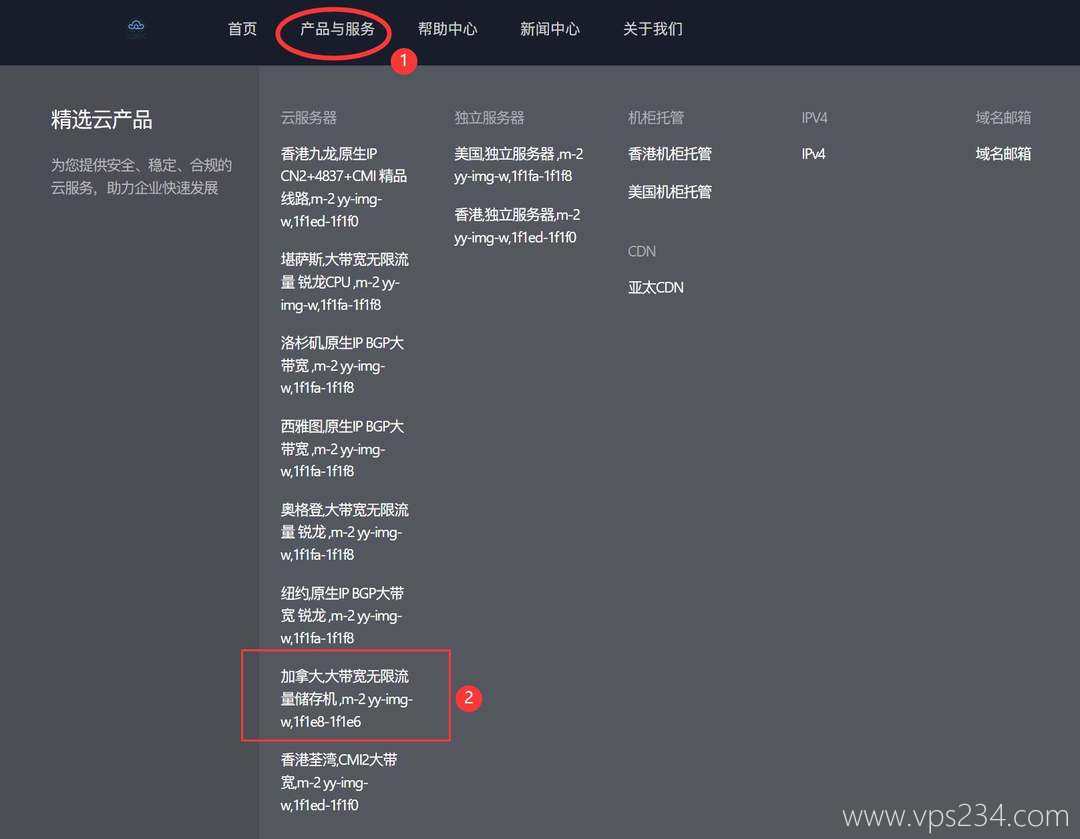Click the 独立服务器 category heading
1080x839 pixels.
(489, 118)
